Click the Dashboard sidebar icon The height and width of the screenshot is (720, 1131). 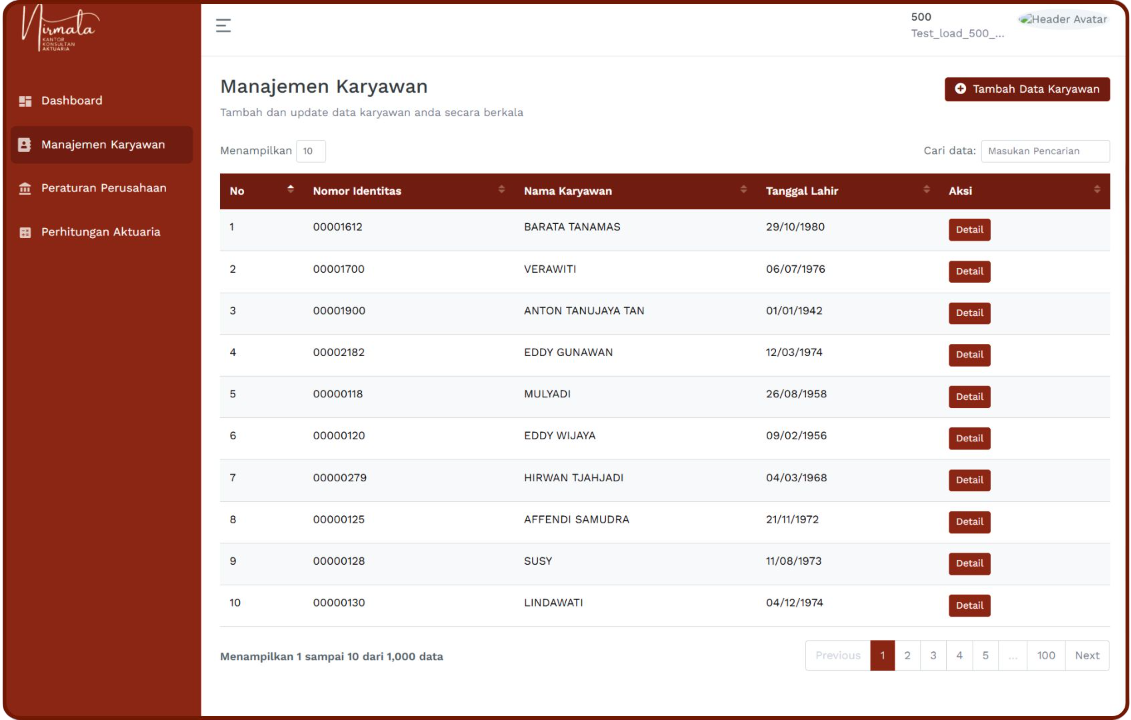tap(26, 101)
